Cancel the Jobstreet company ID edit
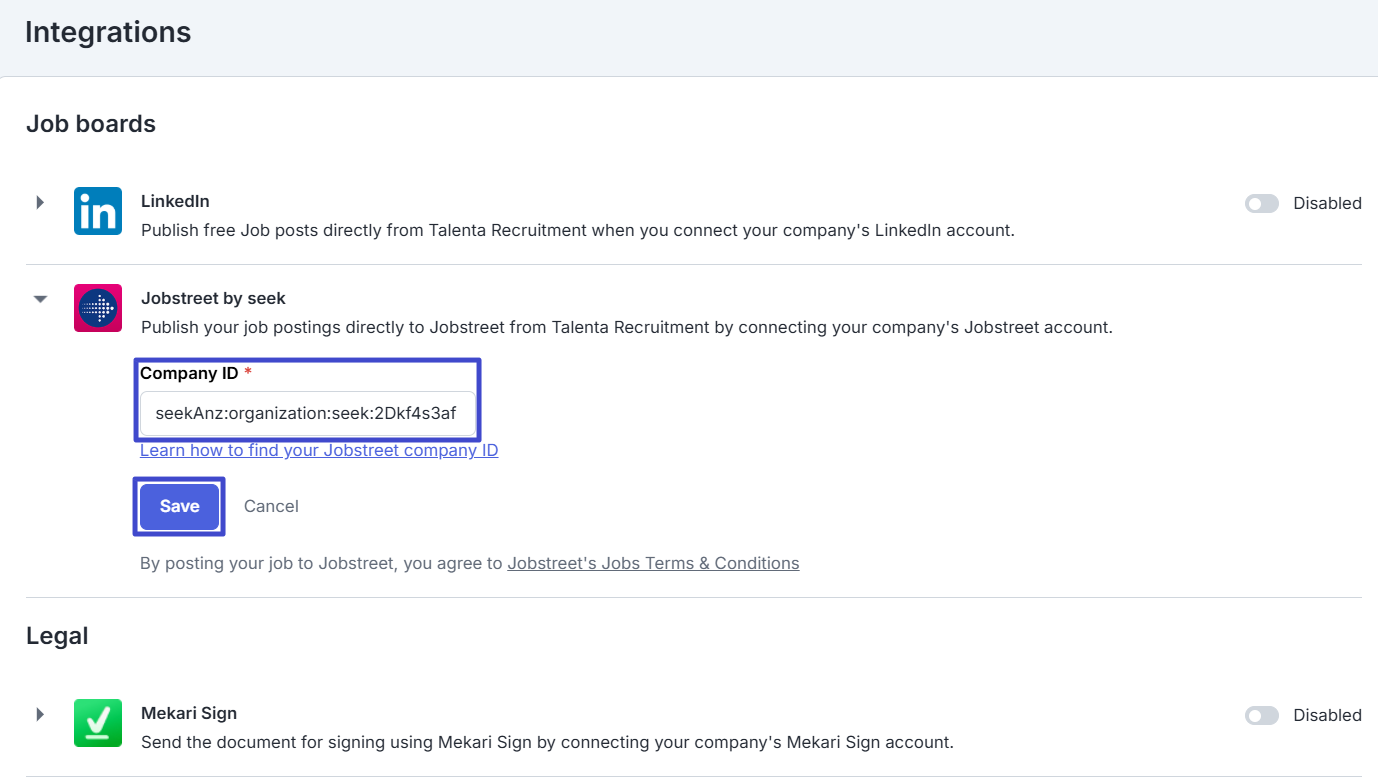 [x=271, y=506]
